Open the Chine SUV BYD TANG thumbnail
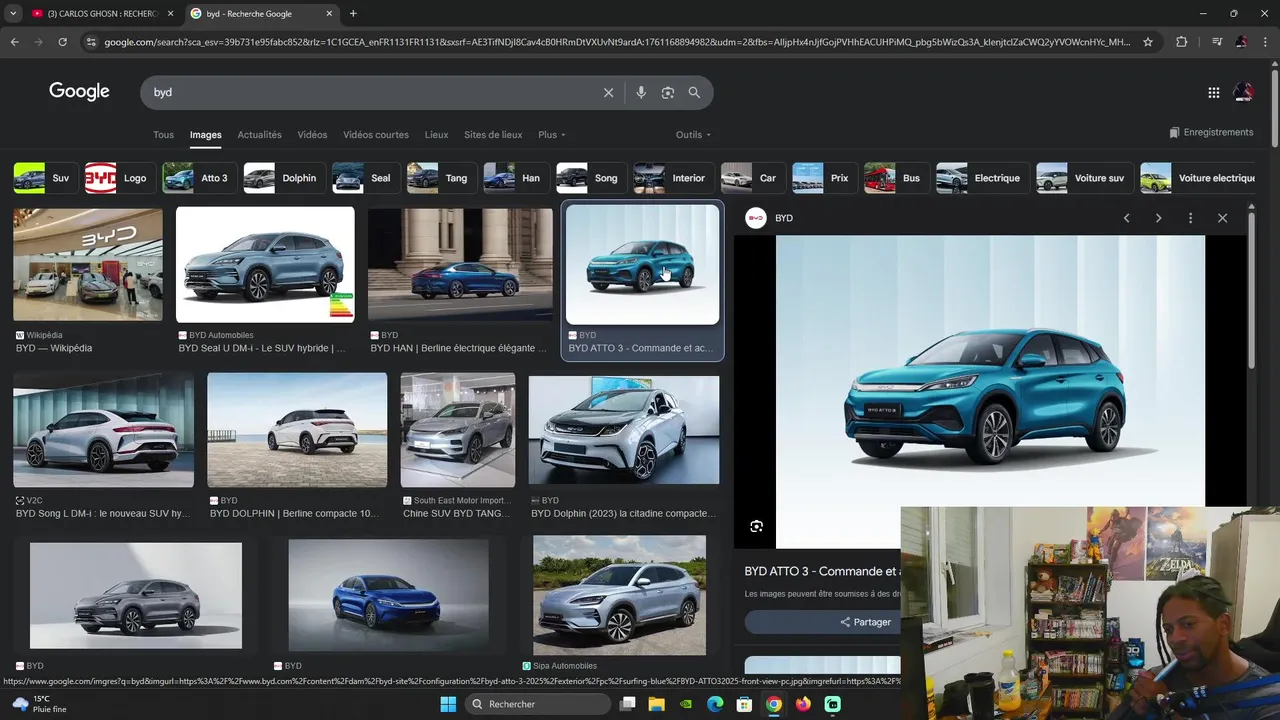This screenshot has width=1280, height=720. coord(458,430)
